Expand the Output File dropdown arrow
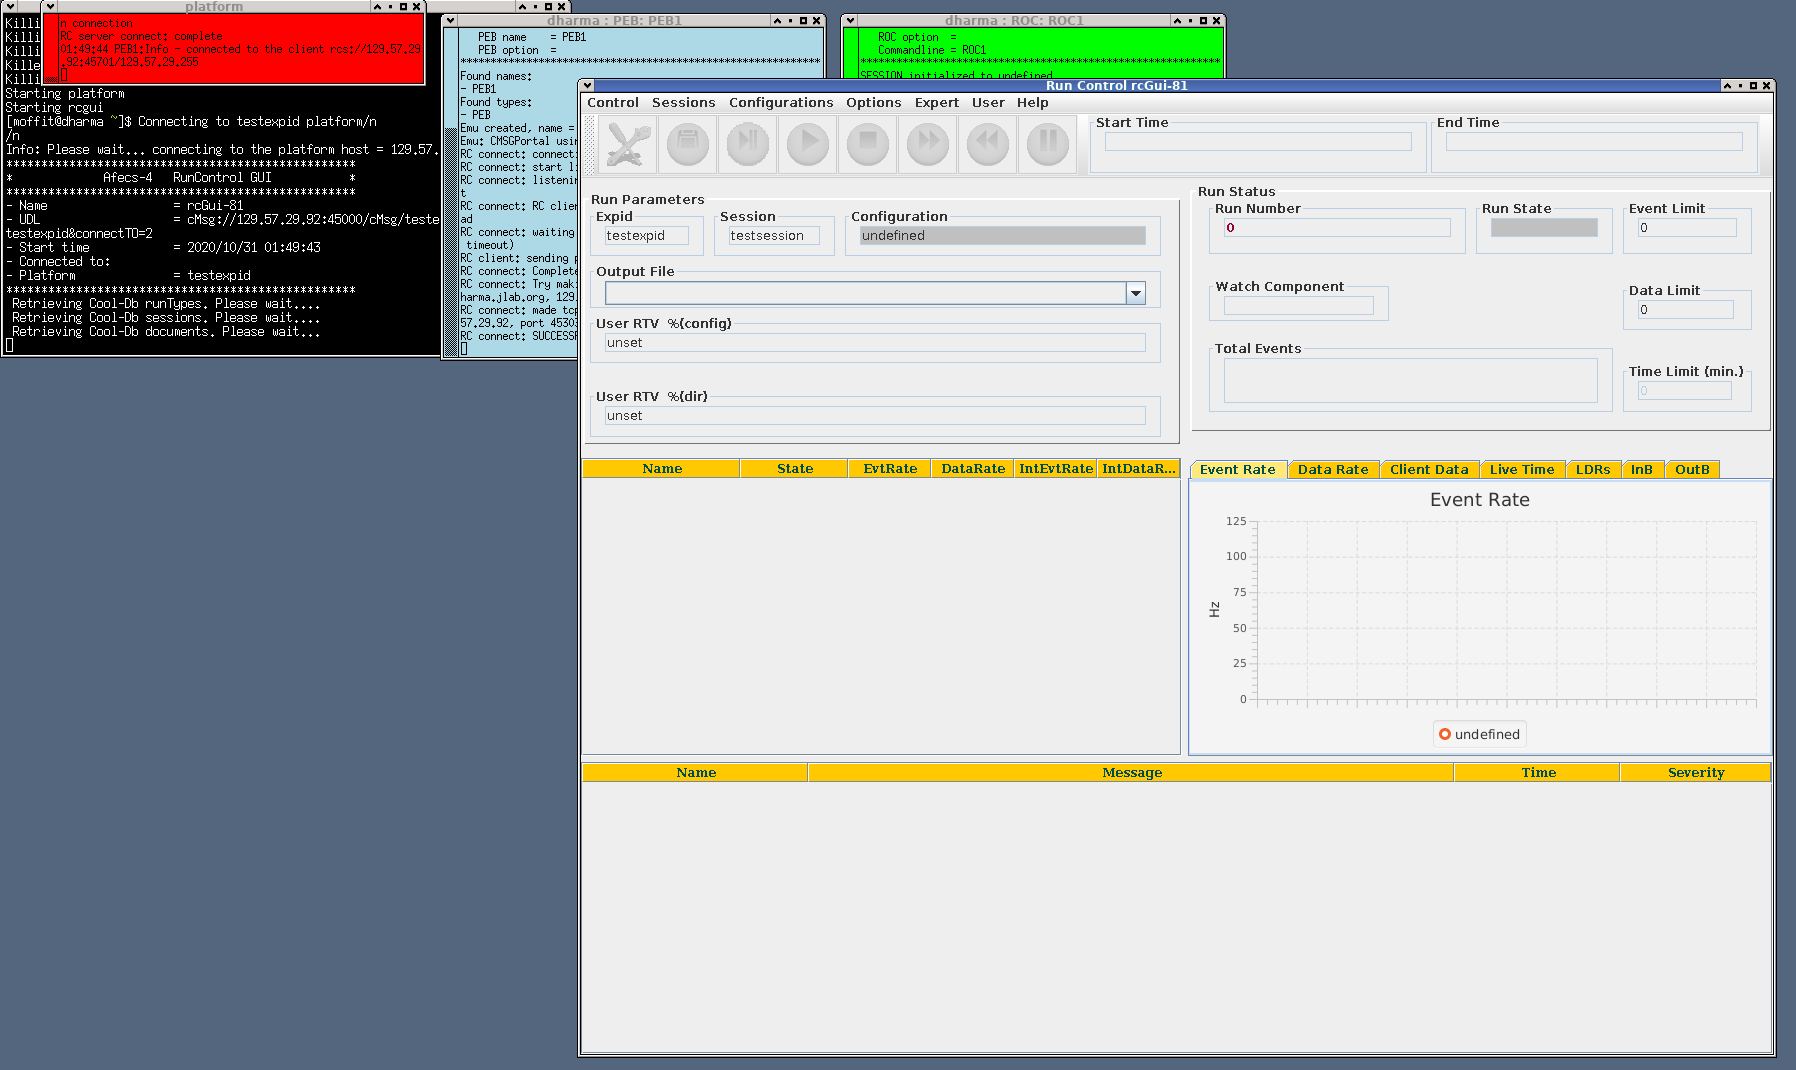Viewport: 1796px width, 1070px height. 1136,293
